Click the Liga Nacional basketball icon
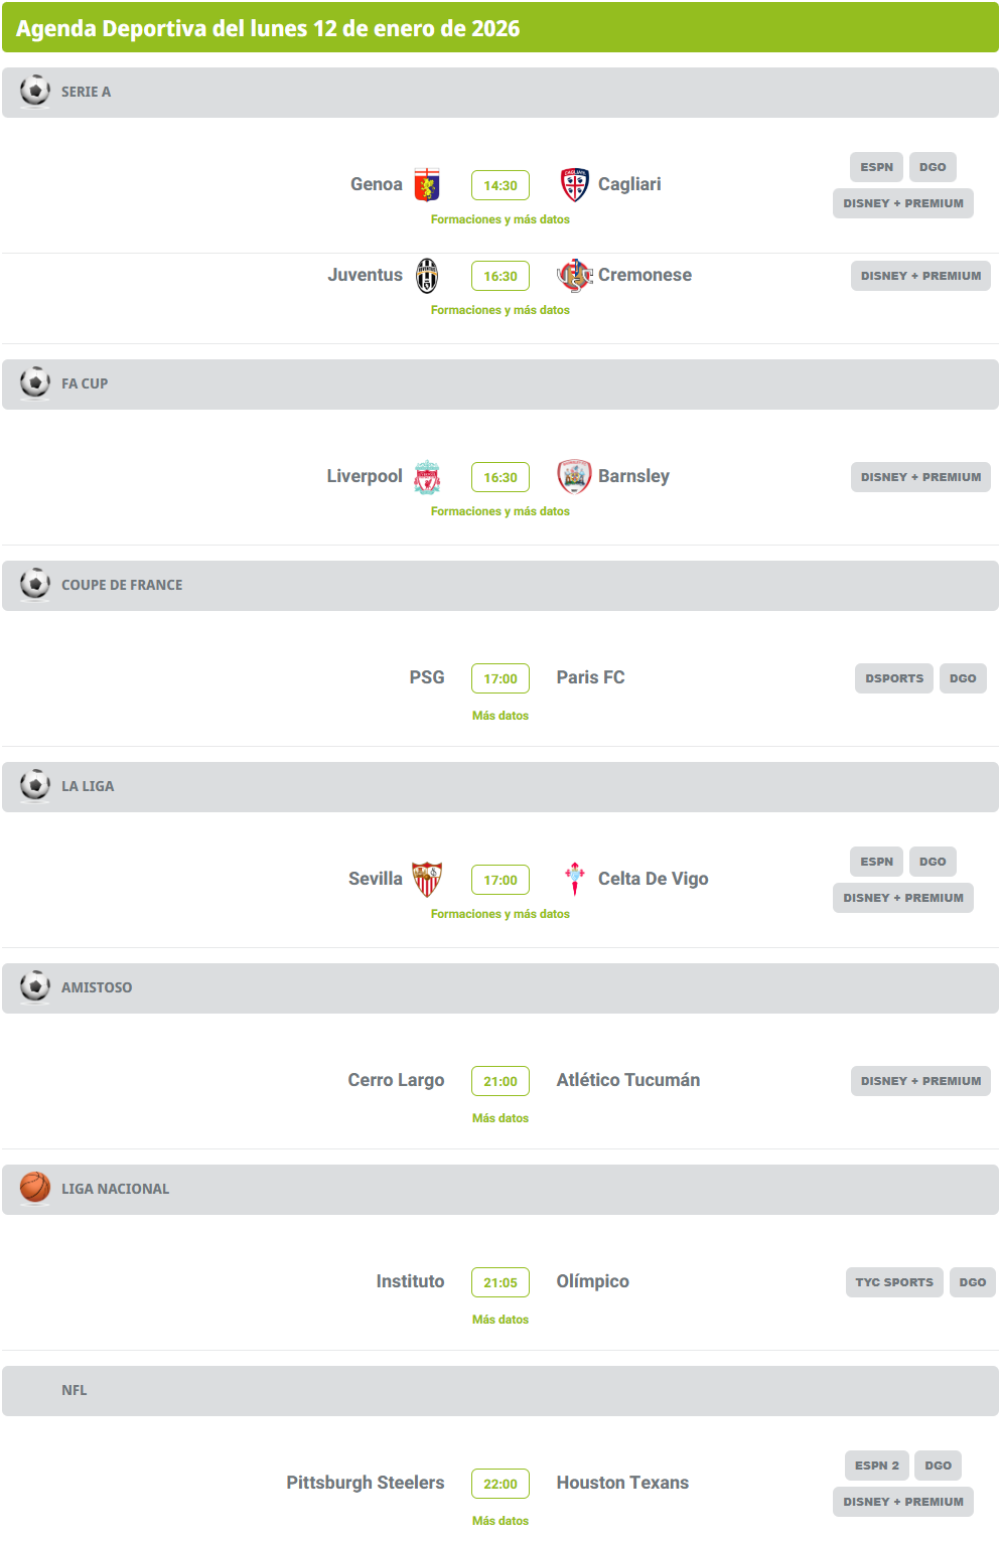This screenshot has height=1541, width=1000. click(x=35, y=1187)
